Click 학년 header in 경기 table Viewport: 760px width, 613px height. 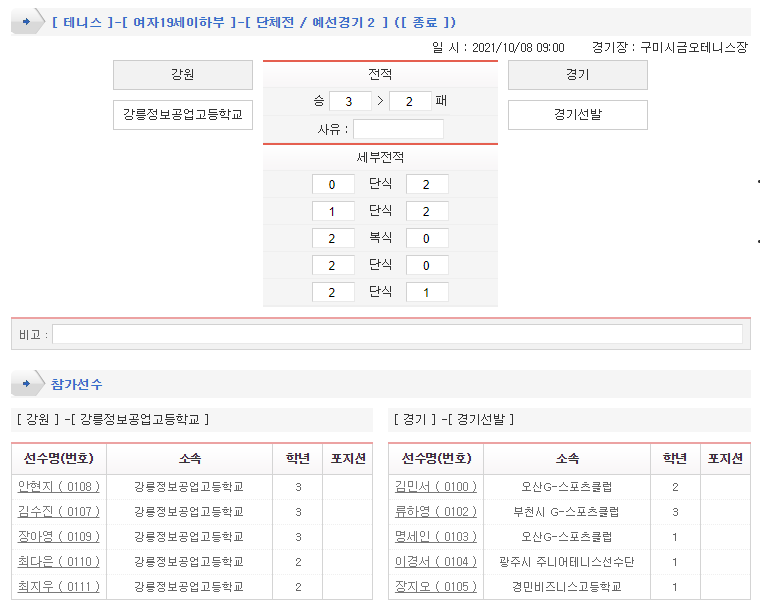(x=675, y=458)
